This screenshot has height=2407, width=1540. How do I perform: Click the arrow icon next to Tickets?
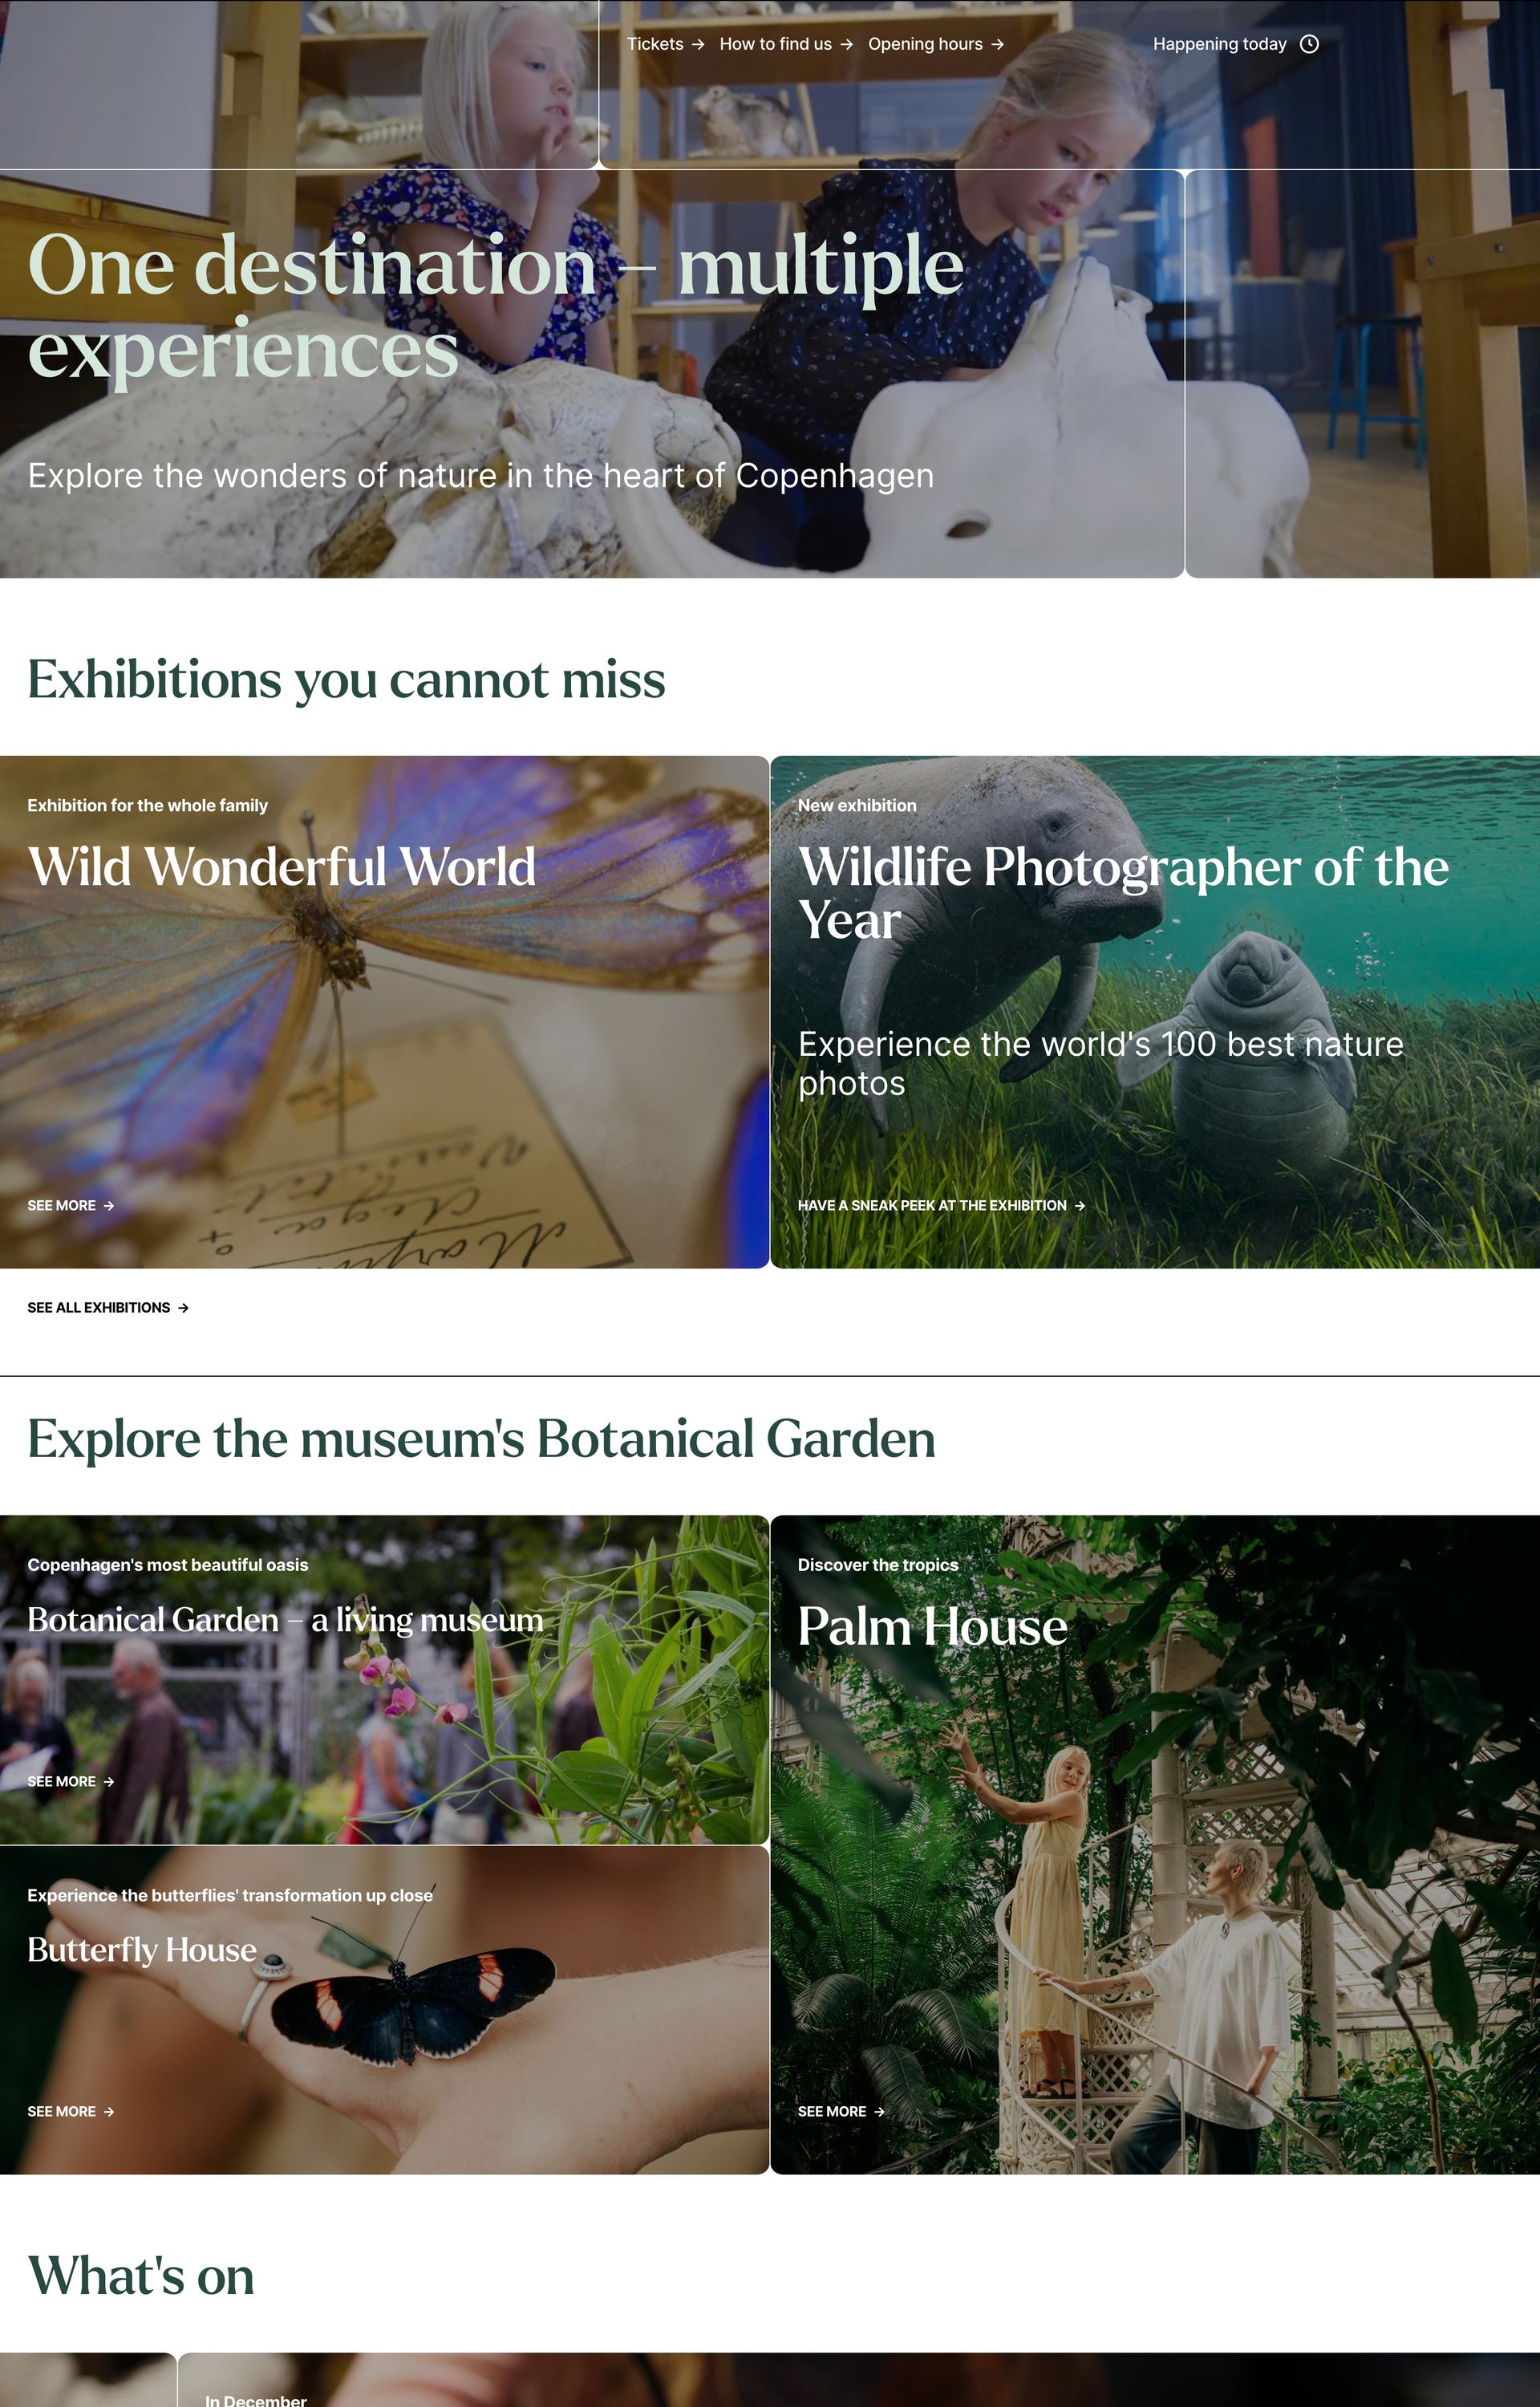698,44
